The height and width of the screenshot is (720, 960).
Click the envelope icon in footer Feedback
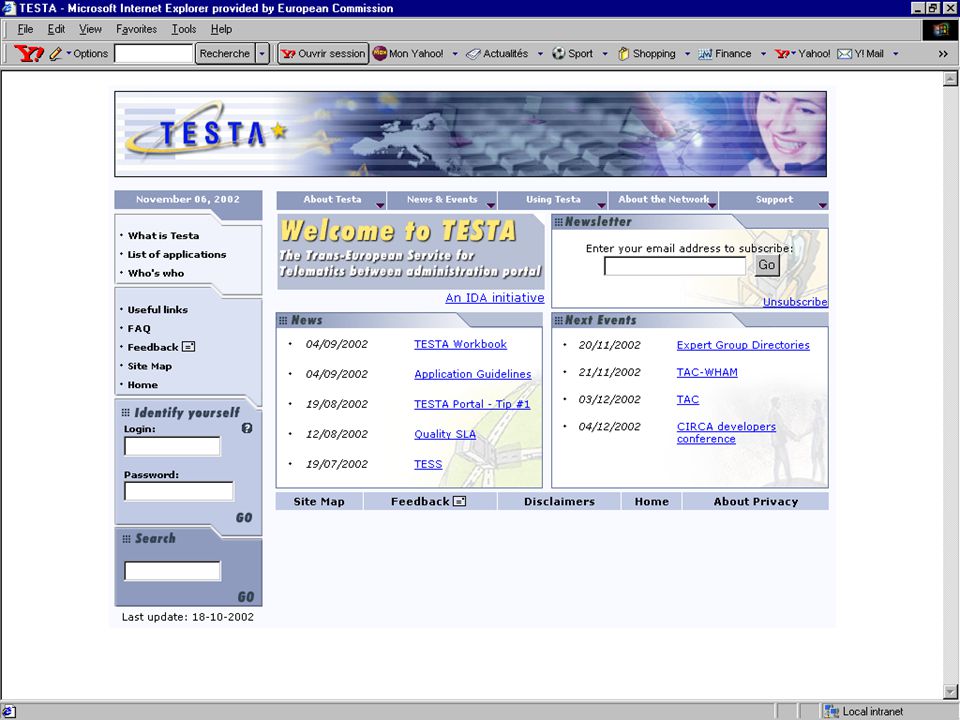point(459,501)
